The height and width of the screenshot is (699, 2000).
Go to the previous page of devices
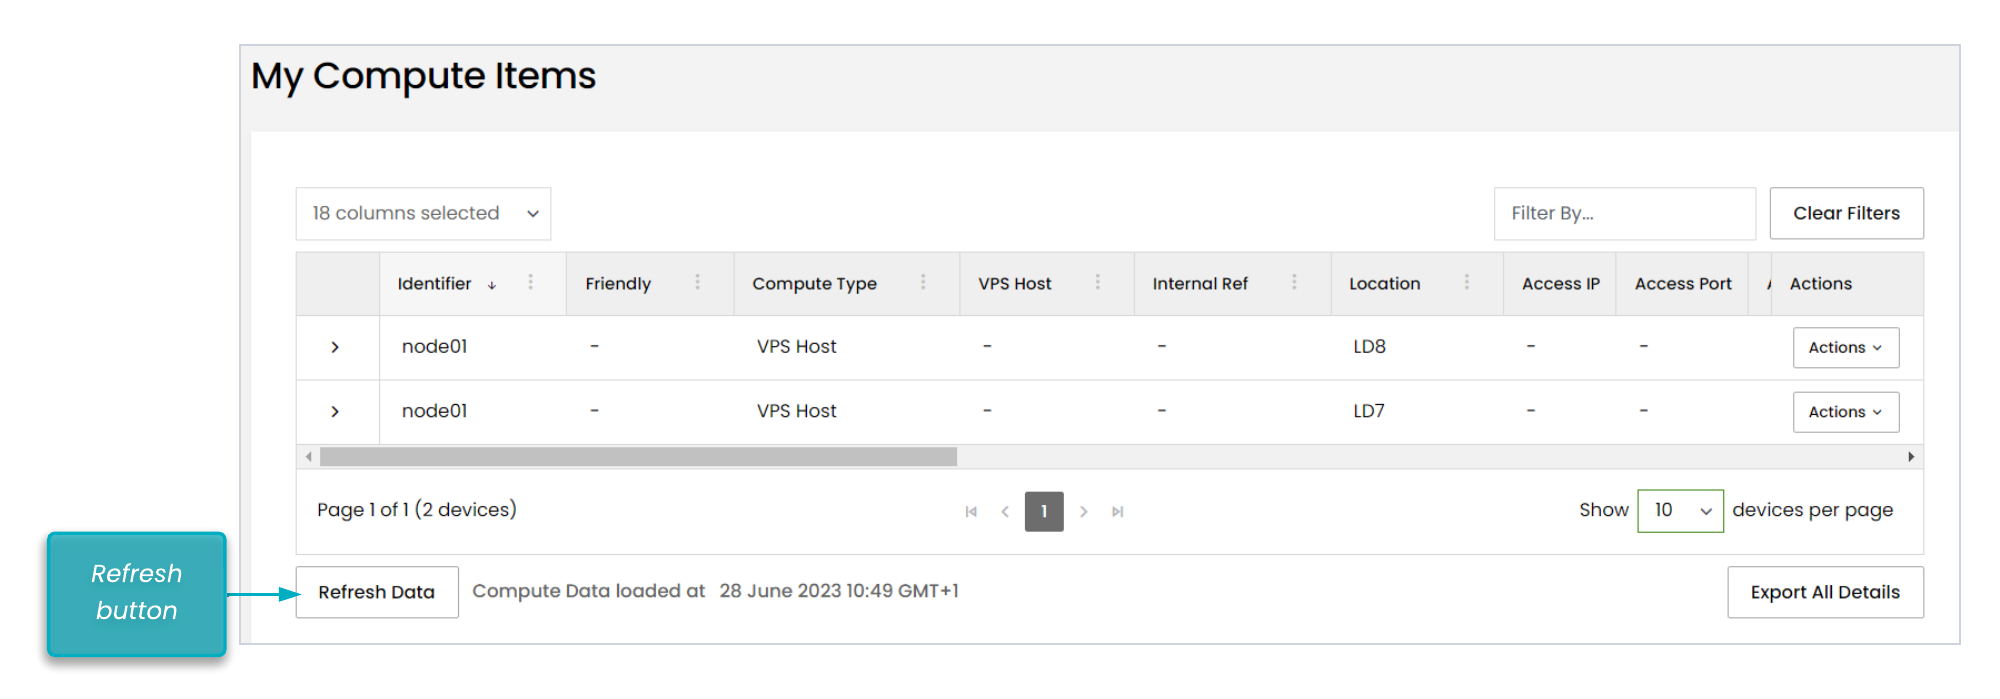(1005, 512)
